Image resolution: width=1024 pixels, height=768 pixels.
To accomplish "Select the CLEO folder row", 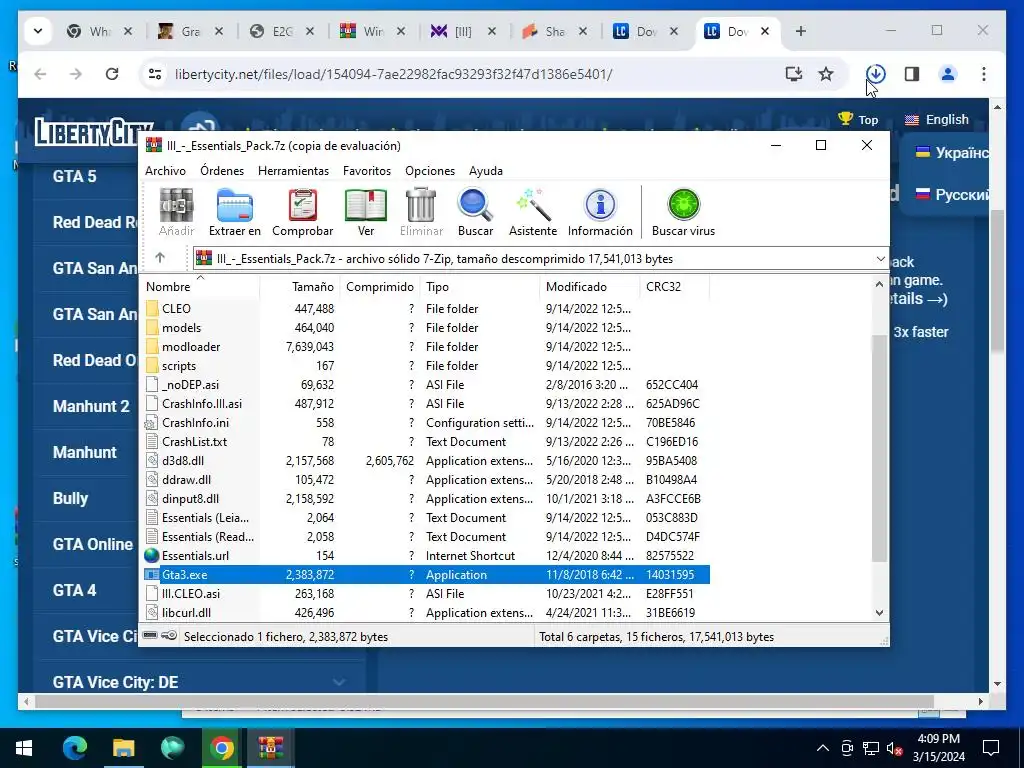I will click(x=426, y=308).
